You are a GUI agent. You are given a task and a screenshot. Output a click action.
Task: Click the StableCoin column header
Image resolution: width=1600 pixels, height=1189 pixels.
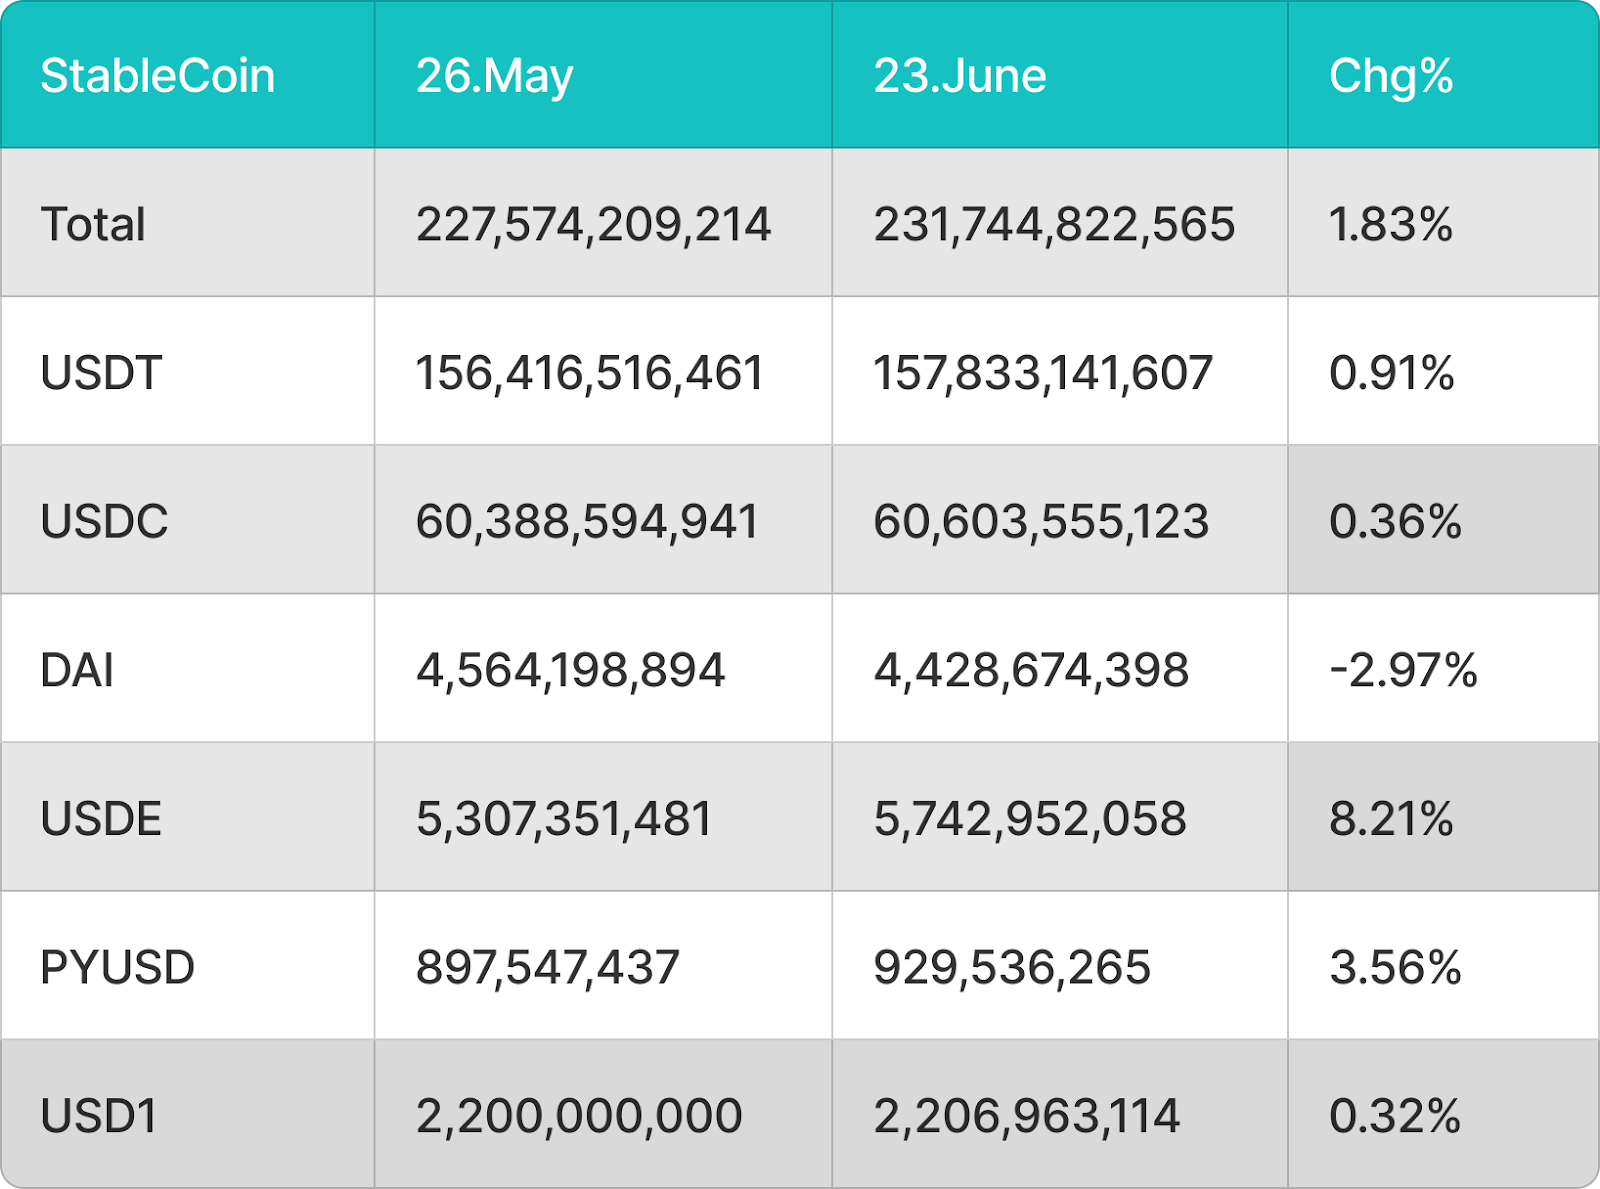[157, 76]
